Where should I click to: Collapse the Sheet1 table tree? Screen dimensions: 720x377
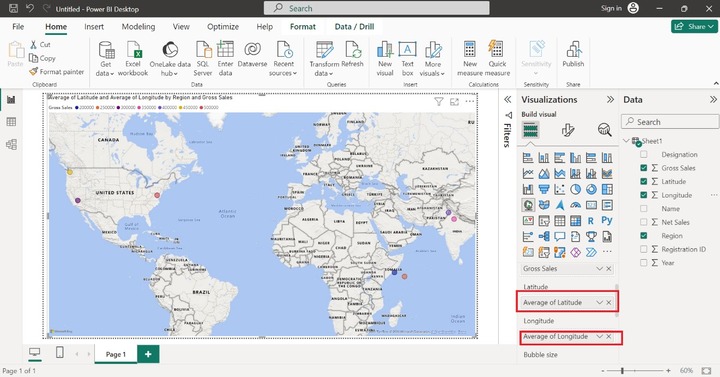pyautogui.click(x=626, y=141)
